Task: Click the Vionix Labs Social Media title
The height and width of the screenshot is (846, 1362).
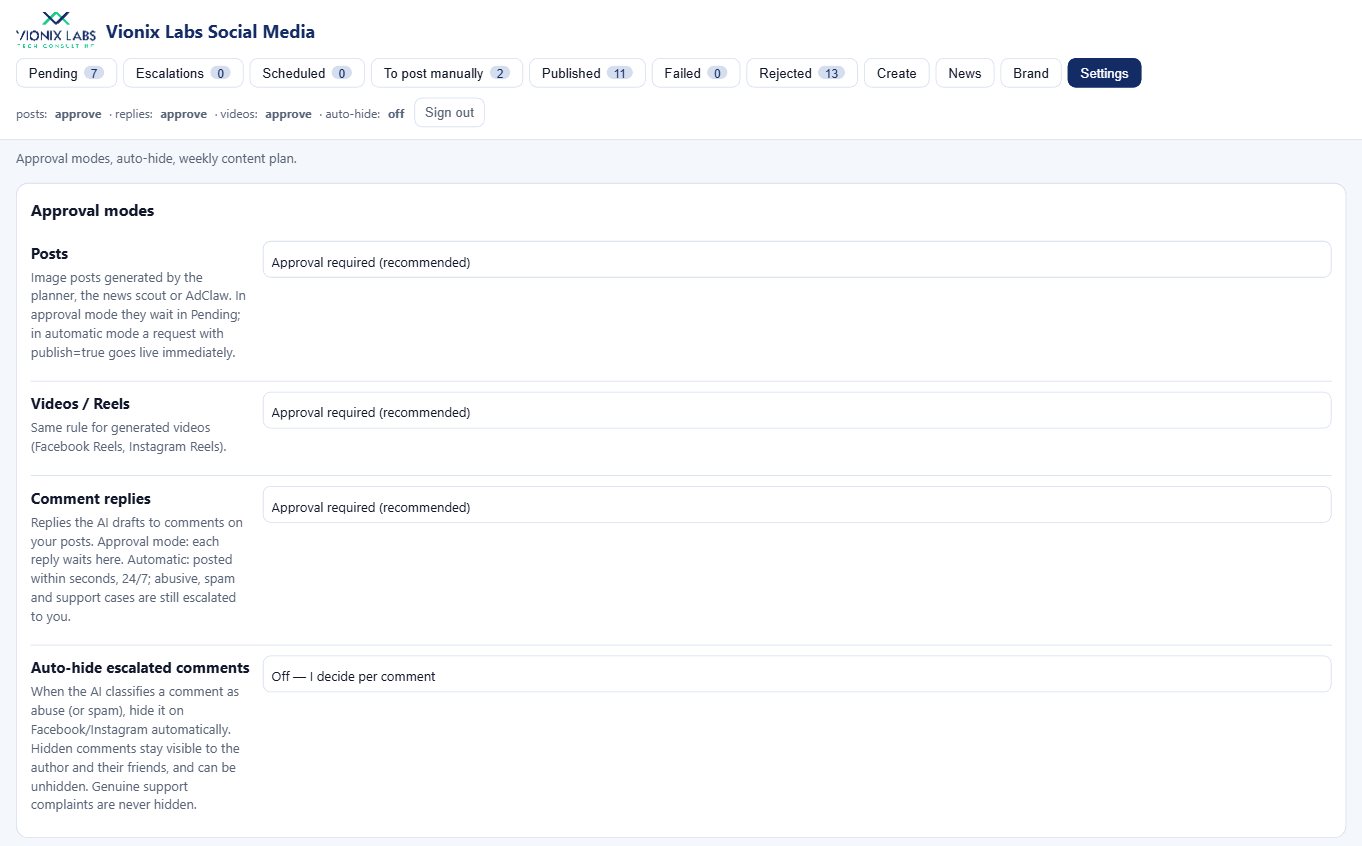Action: pyautogui.click(x=210, y=32)
